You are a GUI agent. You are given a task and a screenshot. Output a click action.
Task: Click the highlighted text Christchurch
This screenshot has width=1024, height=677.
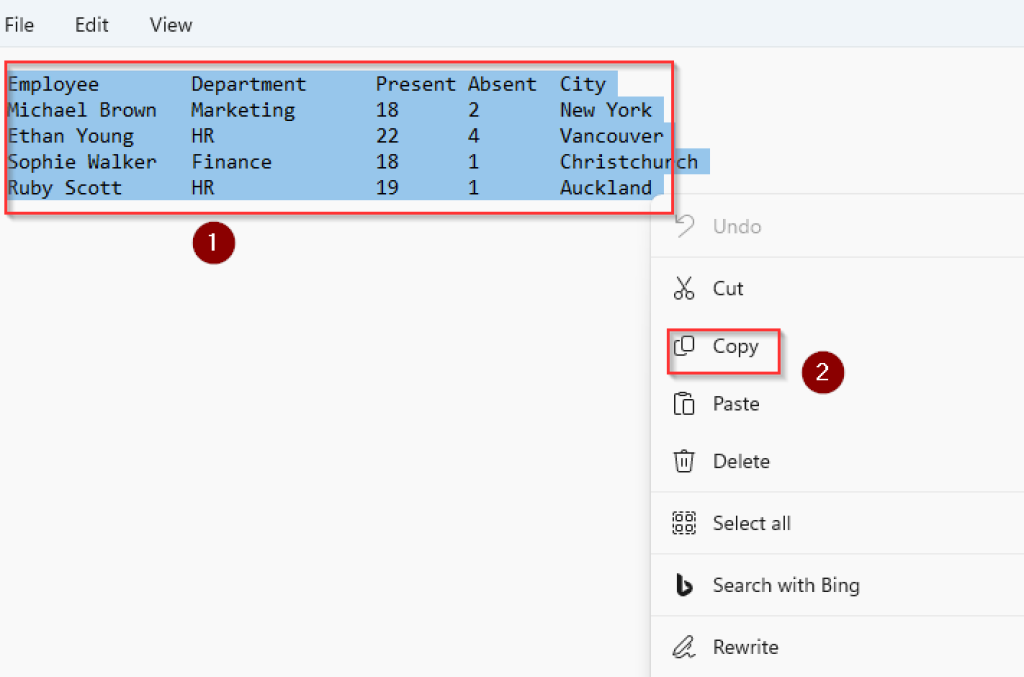tap(629, 161)
